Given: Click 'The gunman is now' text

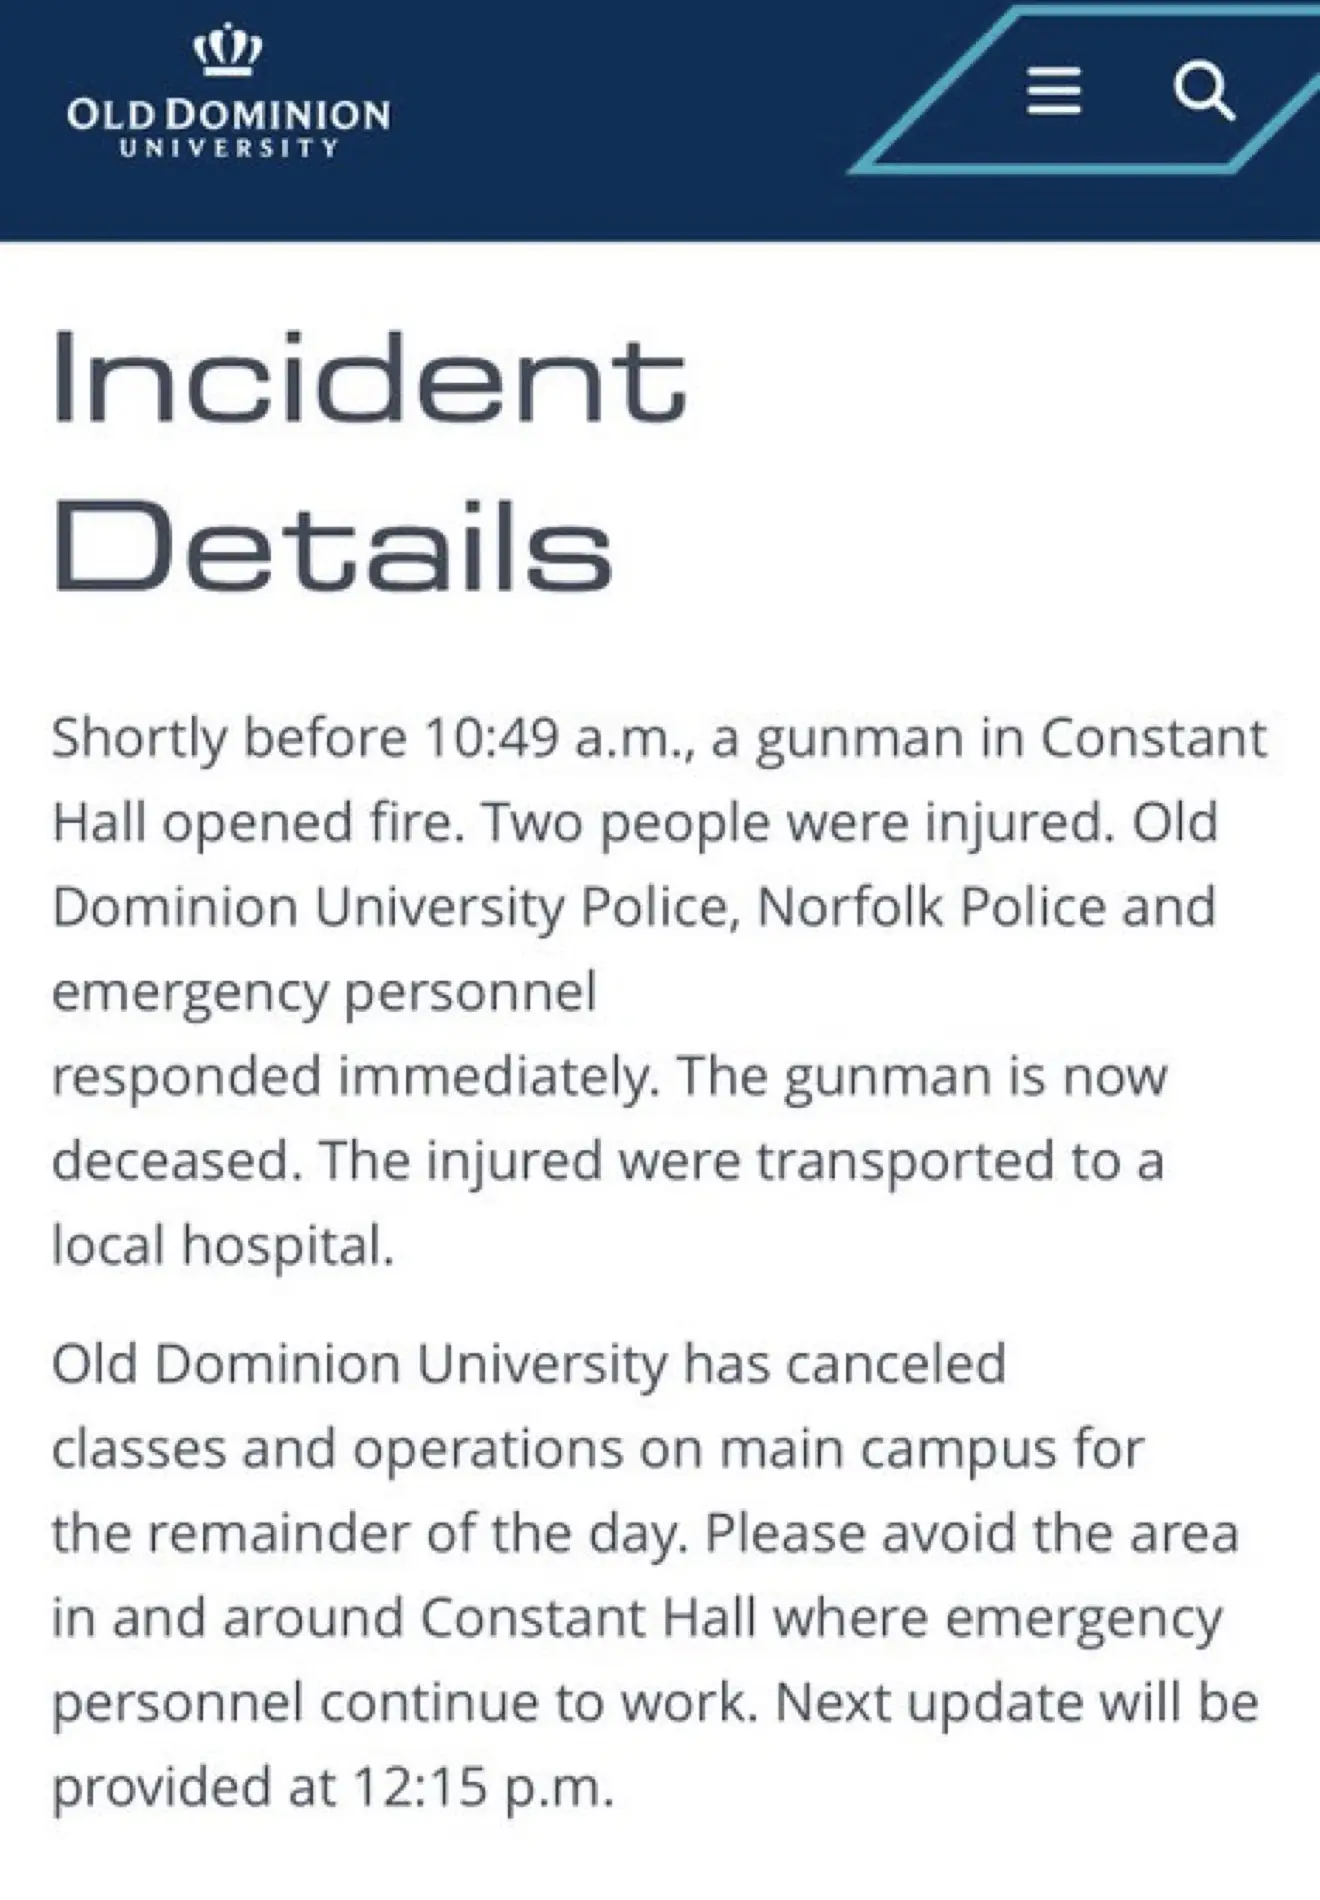Looking at the screenshot, I should 922,1077.
